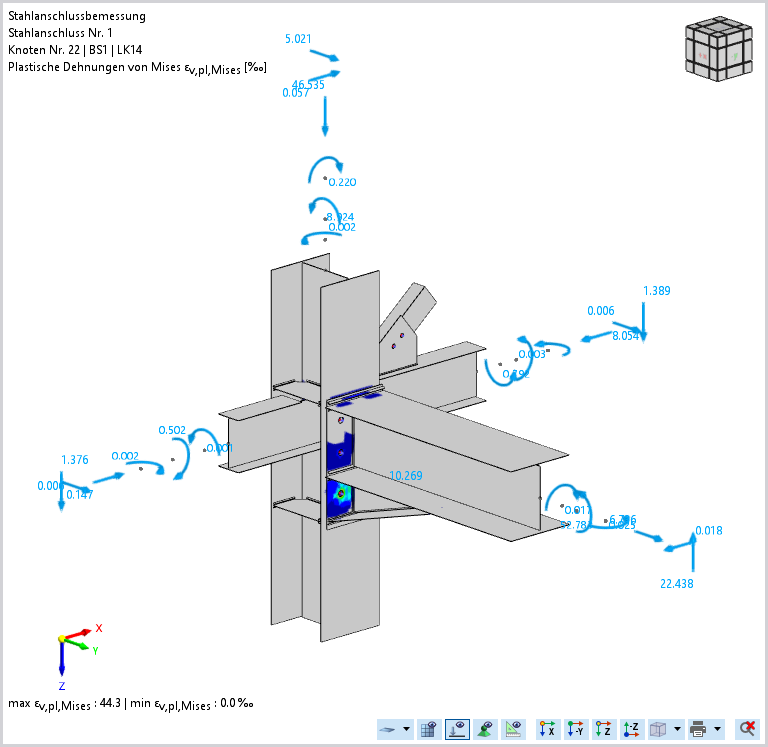
Task: Set view in -Y direction
Action: (x=576, y=729)
